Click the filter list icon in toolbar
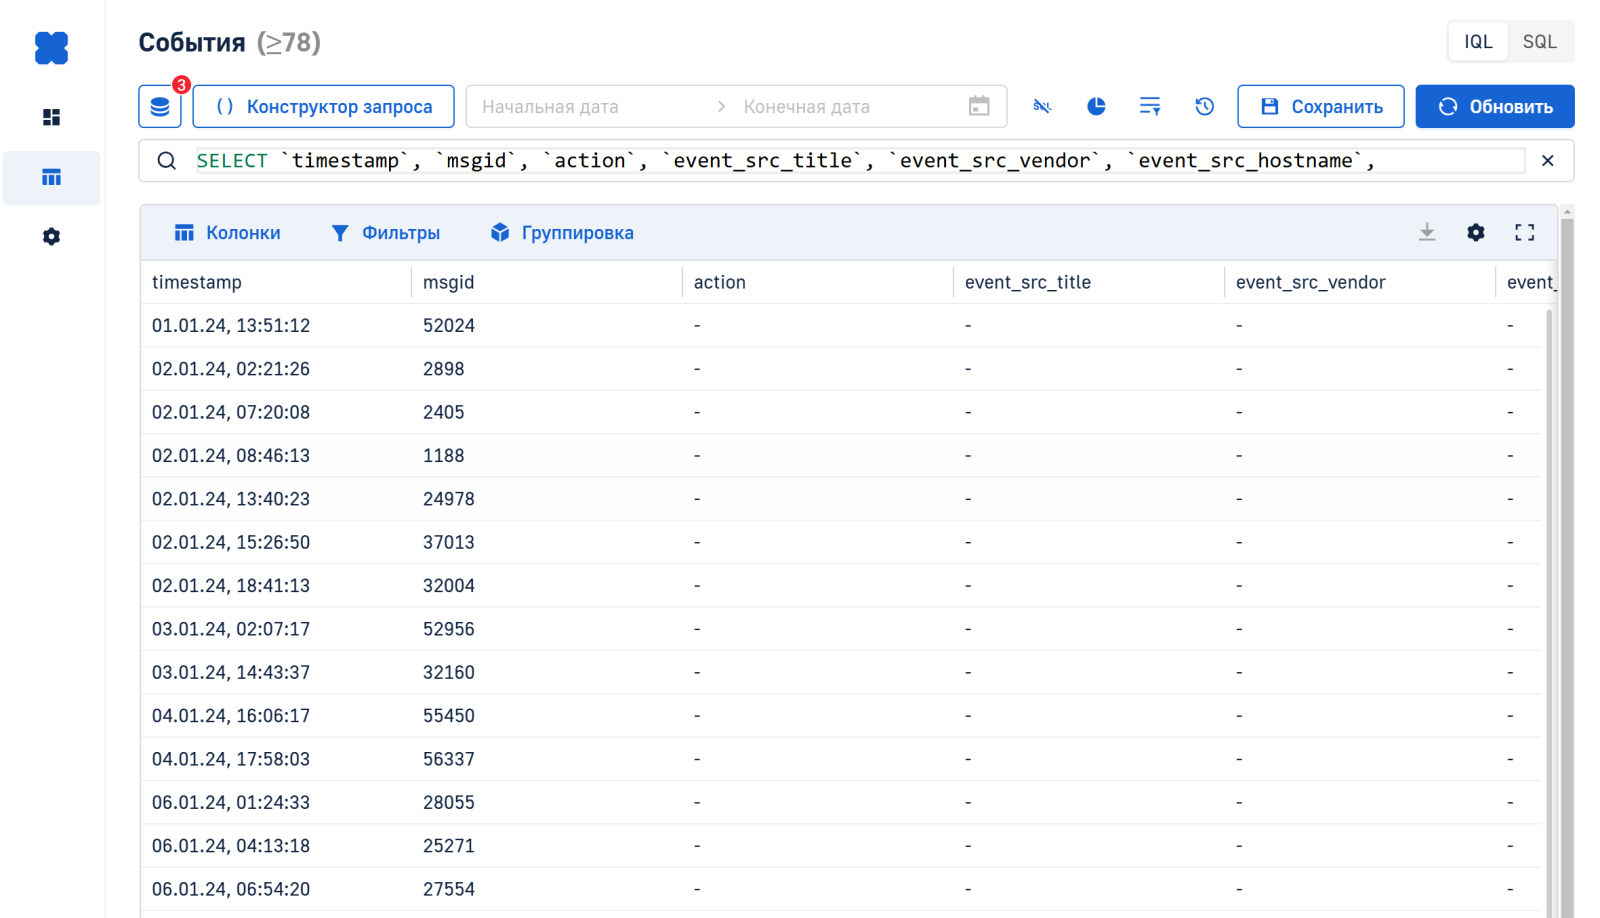The image size is (1600, 918). click(1150, 106)
